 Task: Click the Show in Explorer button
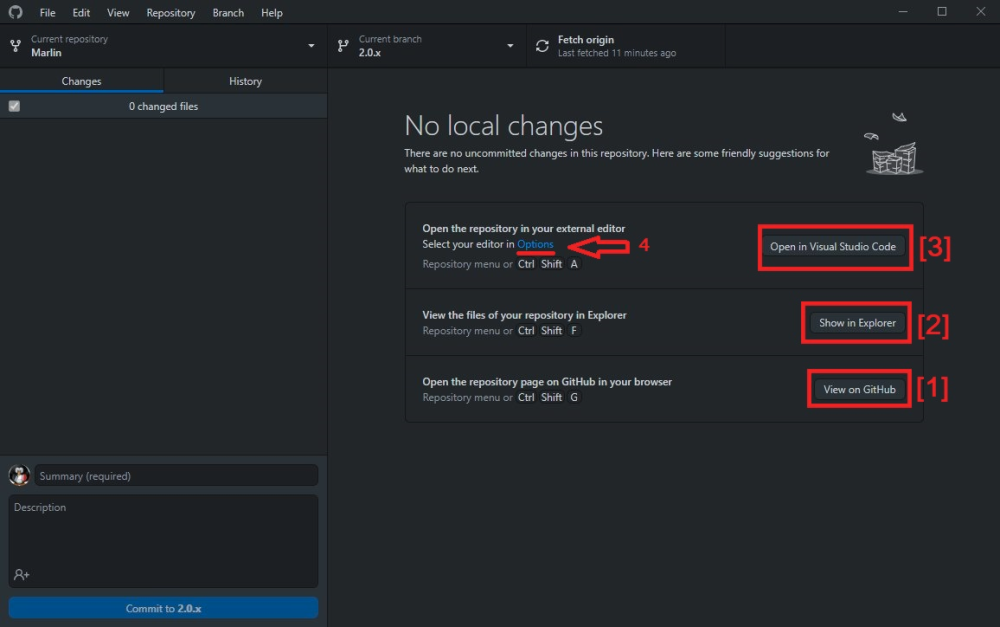(857, 323)
